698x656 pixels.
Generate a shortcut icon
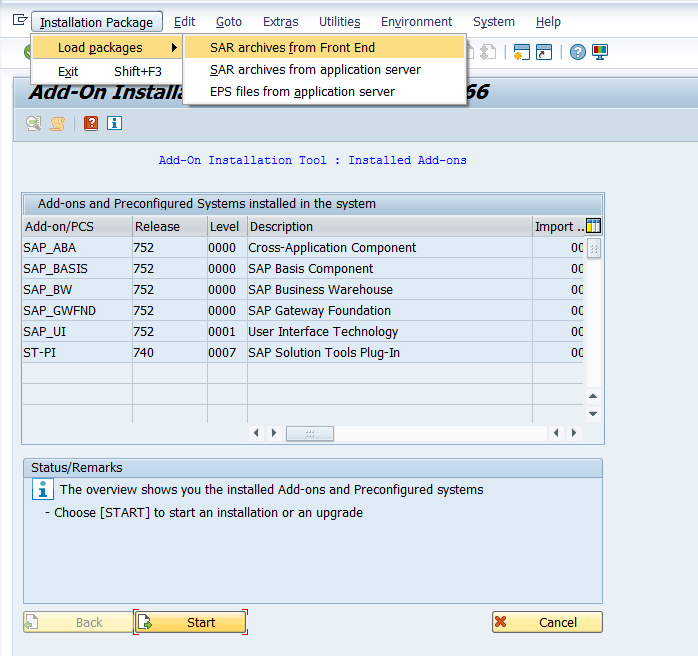pos(544,52)
